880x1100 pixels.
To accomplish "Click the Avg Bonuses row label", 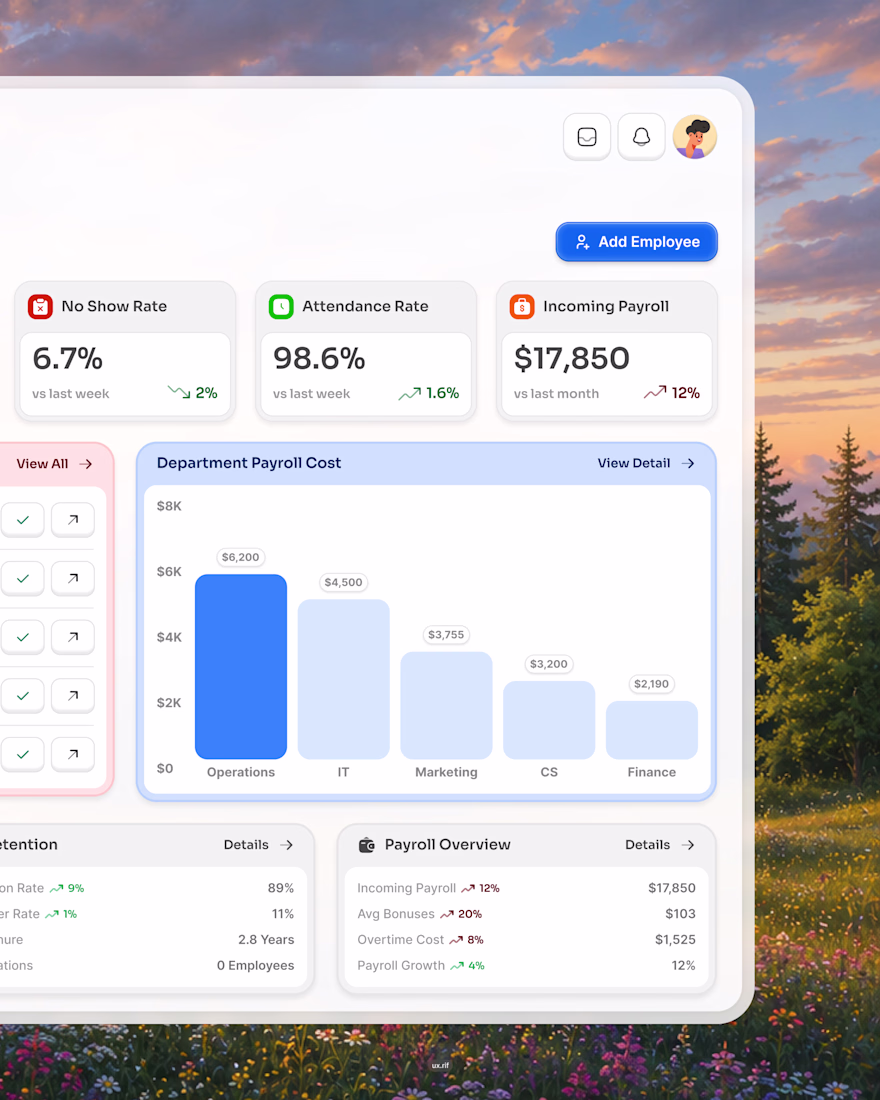I will [x=396, y=914].
